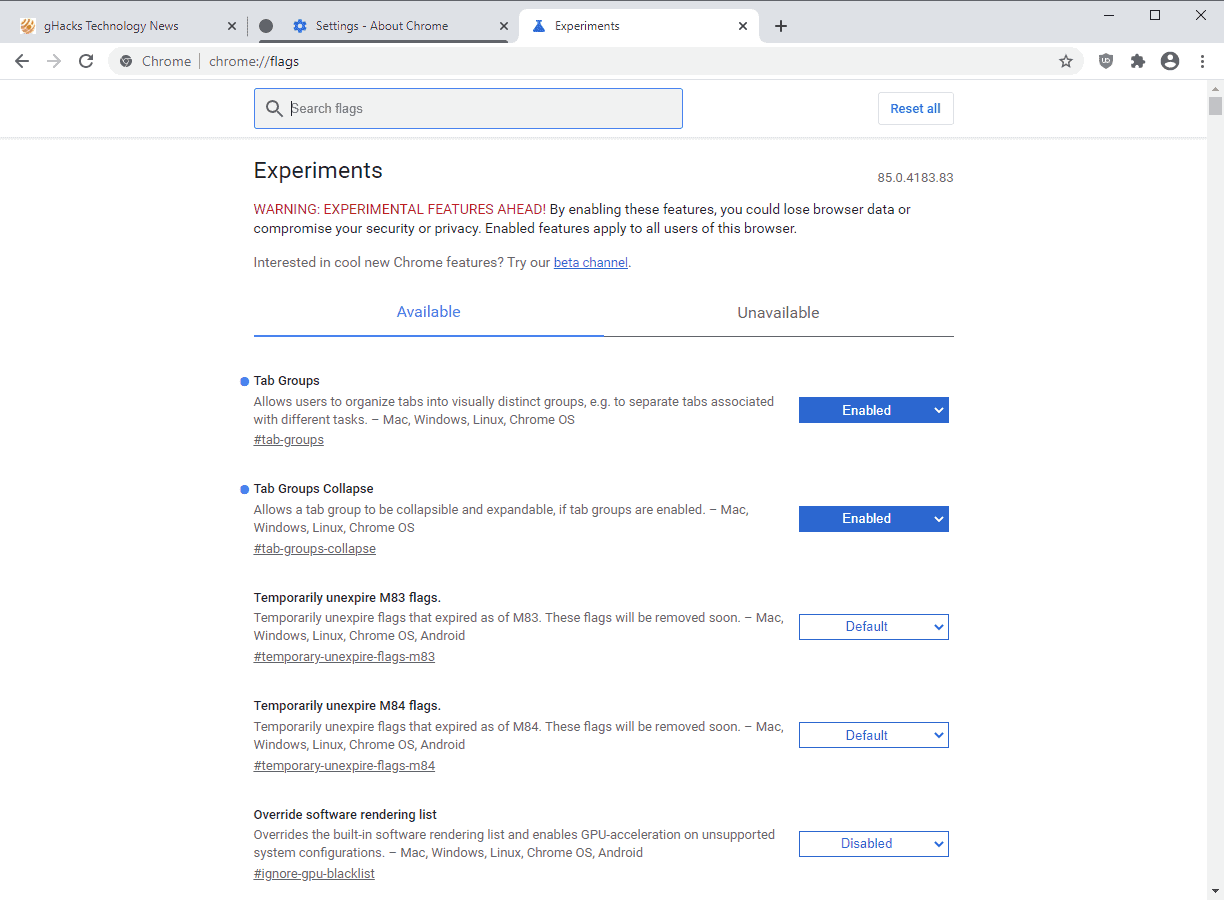The image size is (1224, 900).
Task: Set Tab Groups Collapse to Disabled
Action: click(873, 518)
